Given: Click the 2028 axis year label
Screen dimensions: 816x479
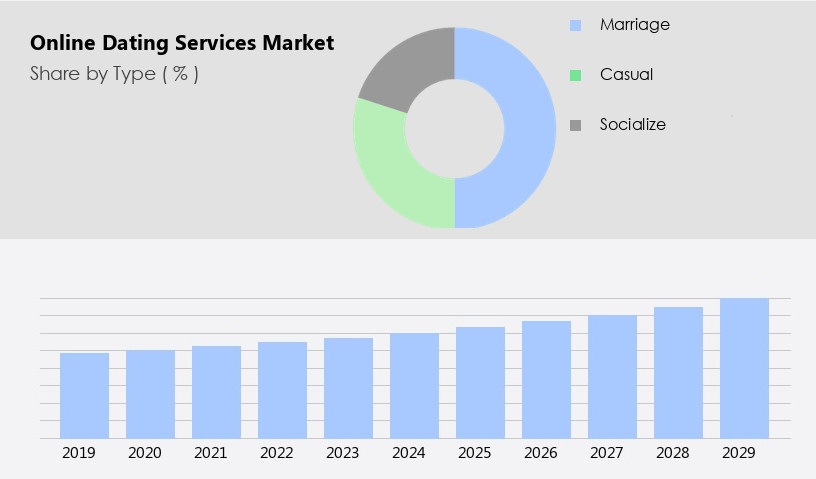Looking at the screenshot, I should pyautogui.click(x=673, y=453).
